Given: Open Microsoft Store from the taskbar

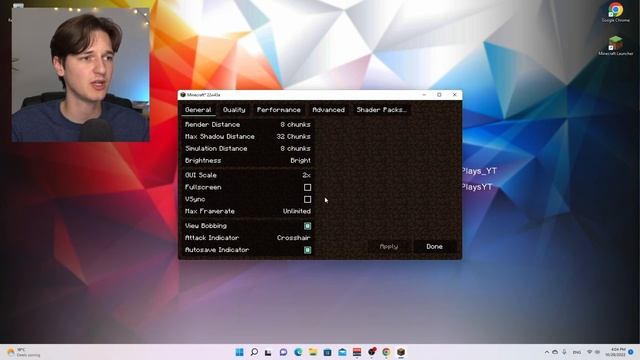Looking at the screenshot, I should point(327,352).
